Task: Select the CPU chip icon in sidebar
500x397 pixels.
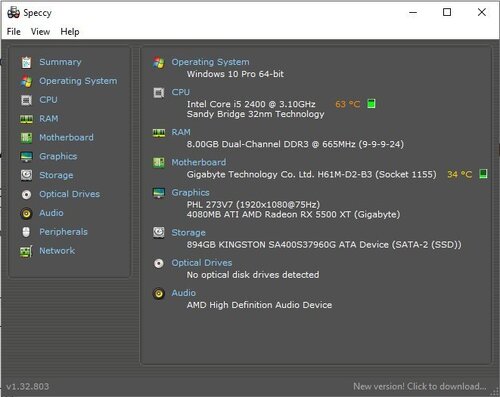Action: click(x=26, y=100)
